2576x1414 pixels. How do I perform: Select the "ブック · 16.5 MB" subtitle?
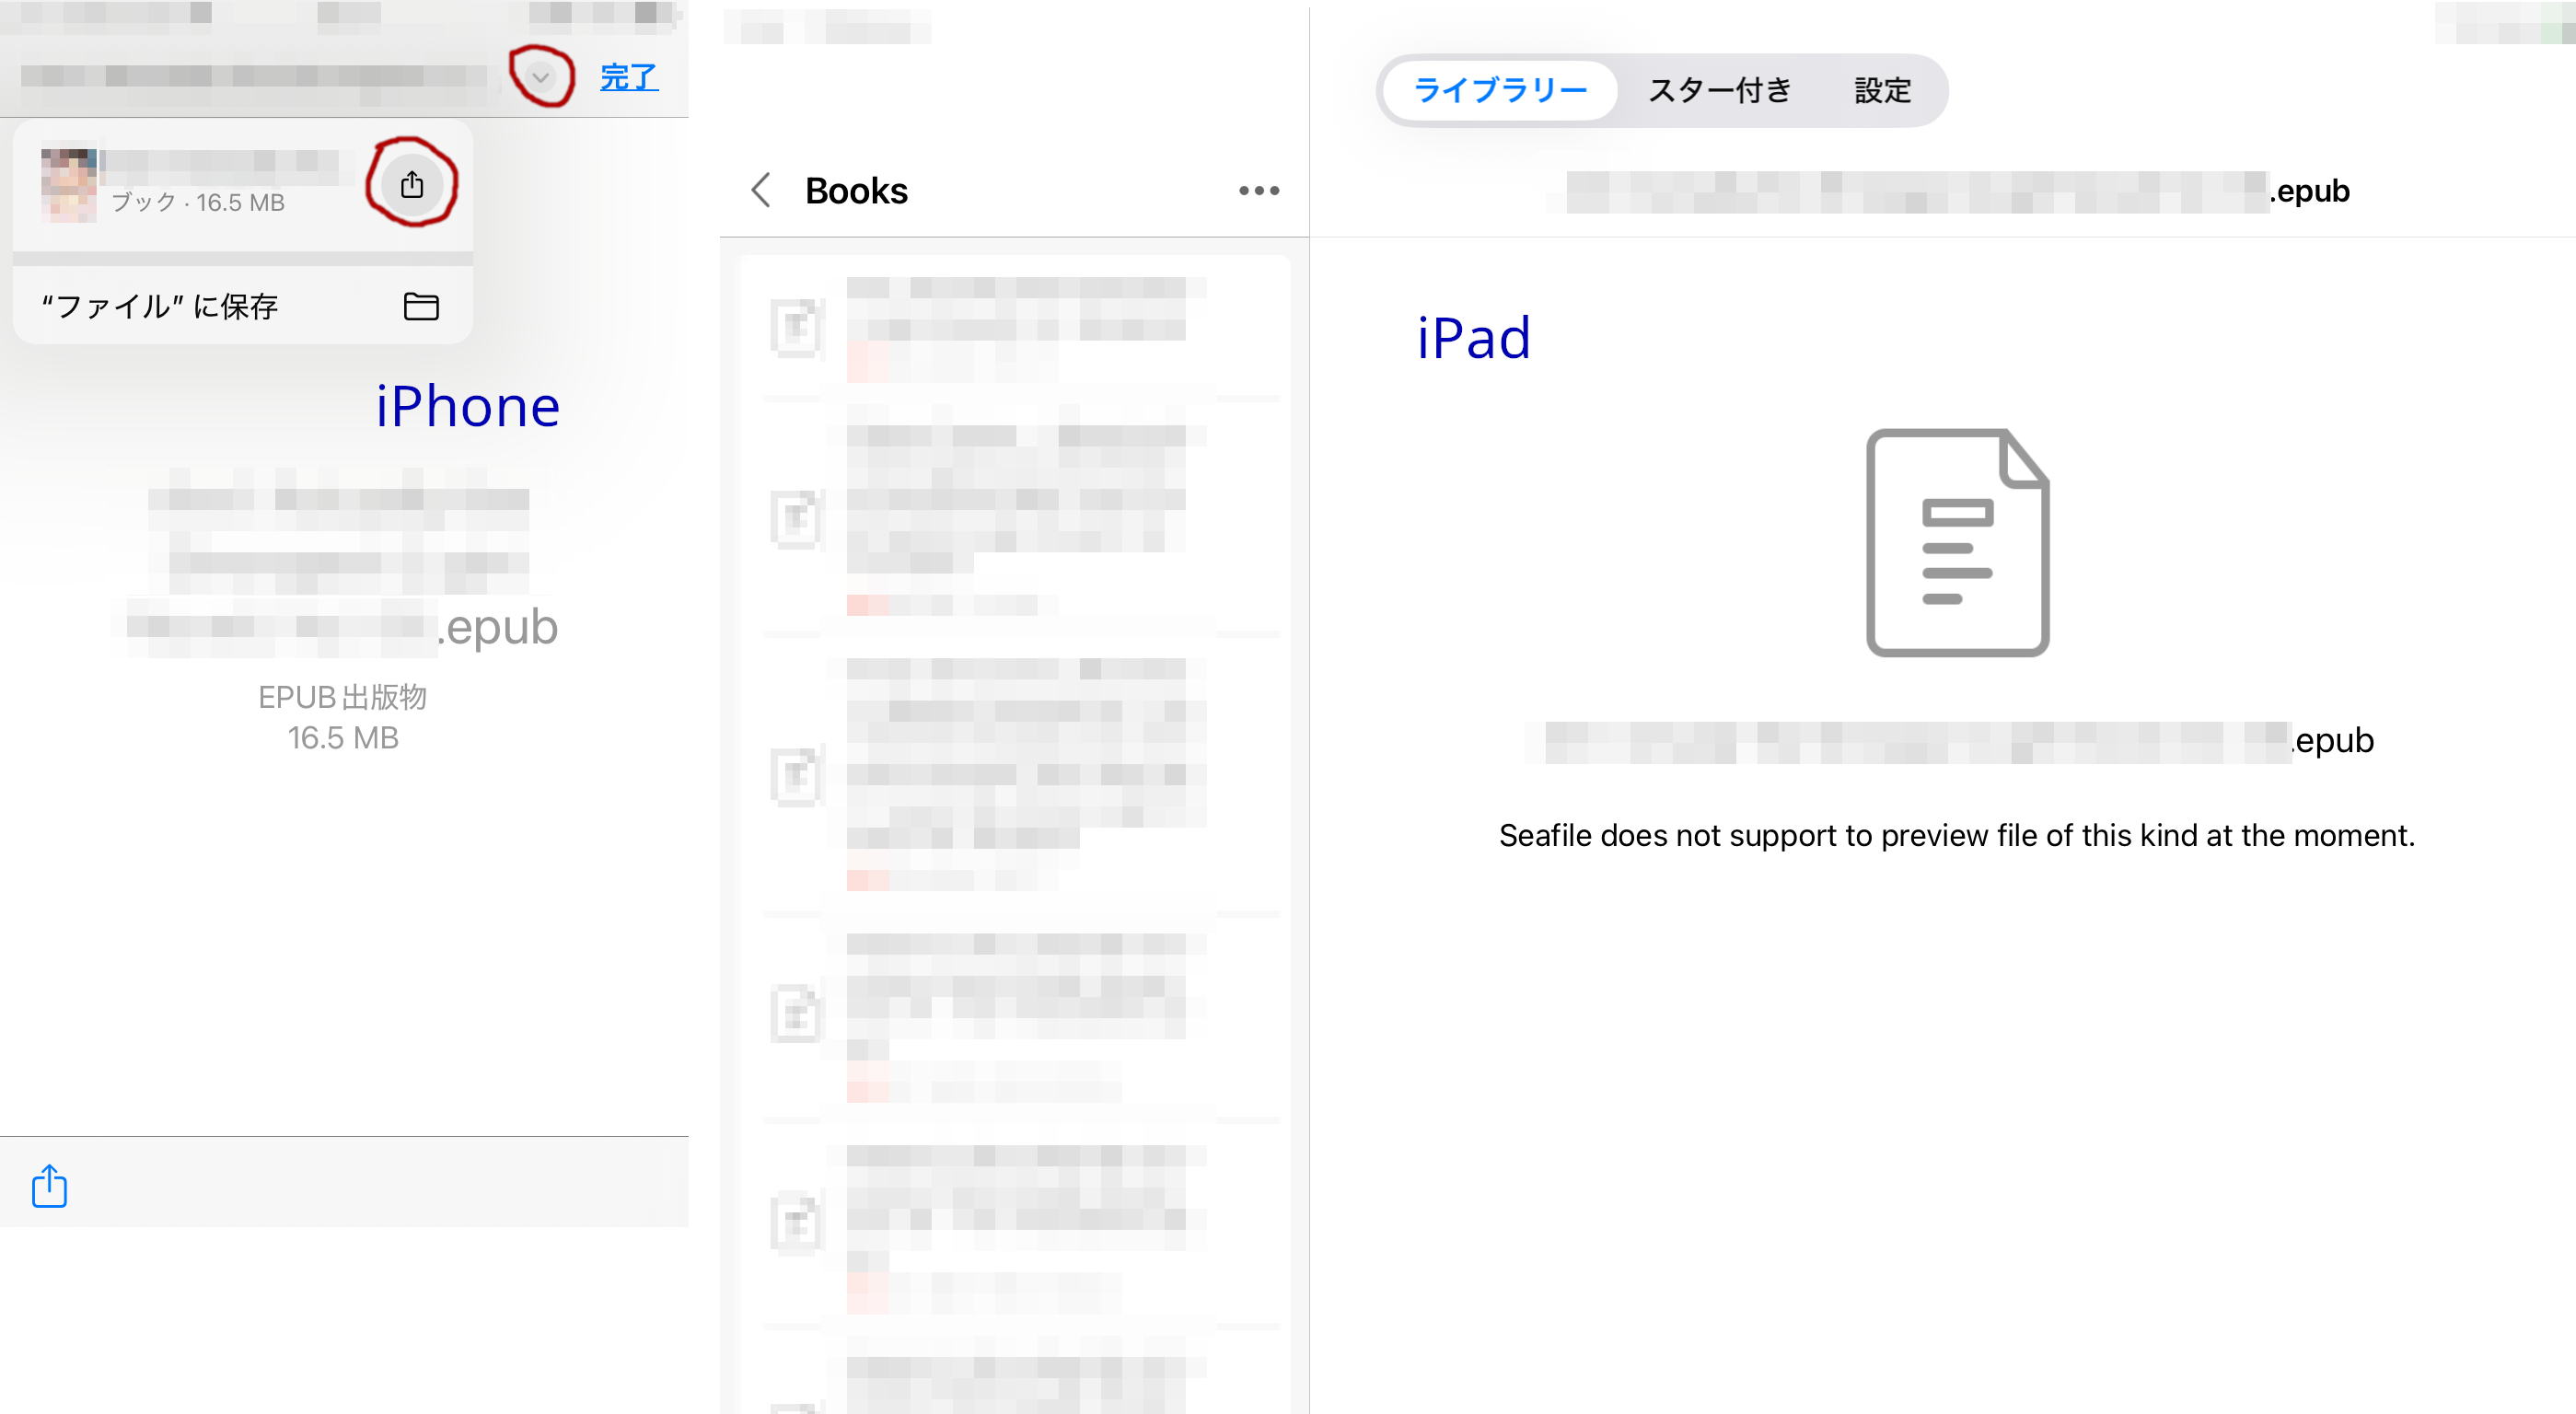(x=197, y=202)
